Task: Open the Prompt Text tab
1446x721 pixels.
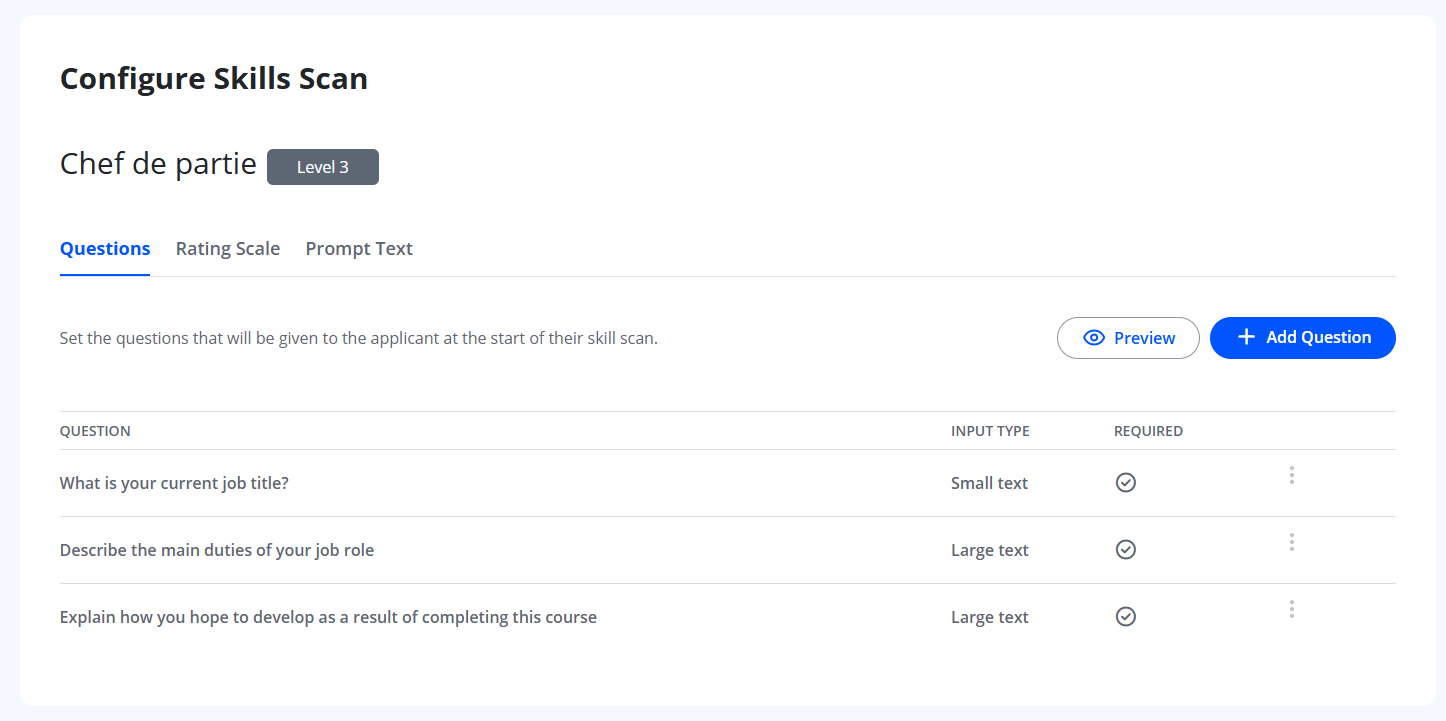Action: tap(359, 249)
